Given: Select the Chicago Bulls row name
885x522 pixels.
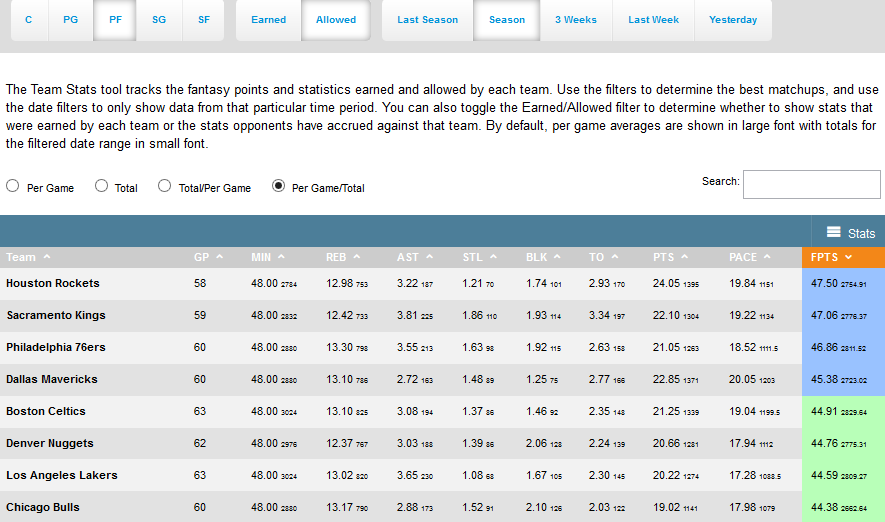Looking at the screenshot, I should coord(43,507).
